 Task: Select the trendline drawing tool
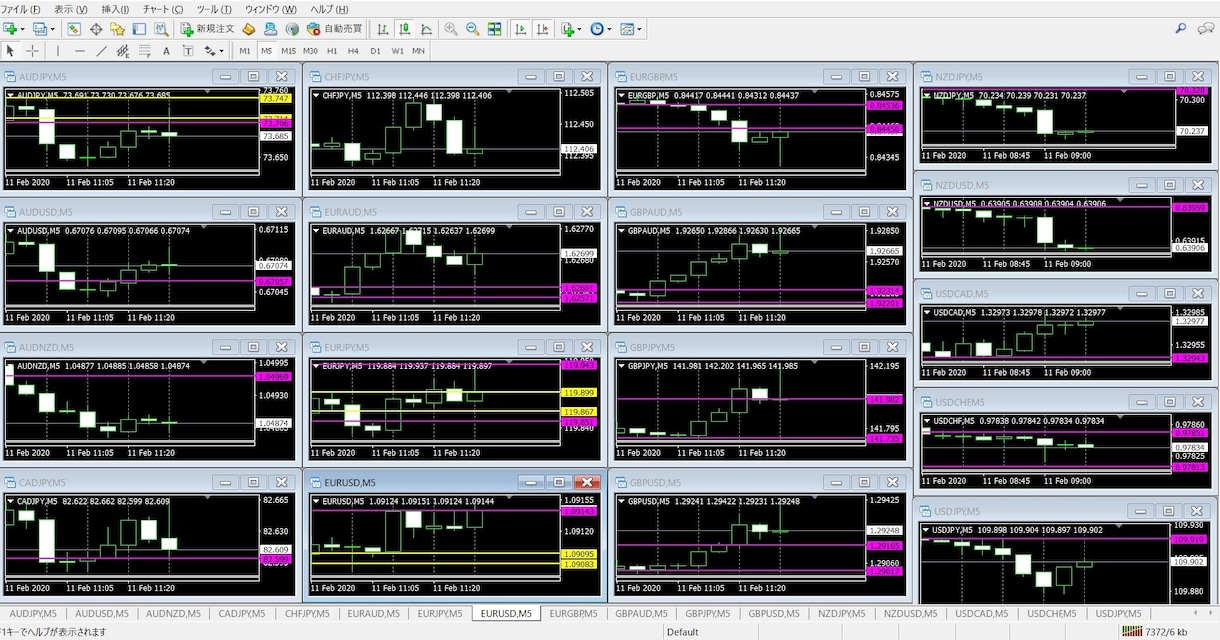(101, 51)
